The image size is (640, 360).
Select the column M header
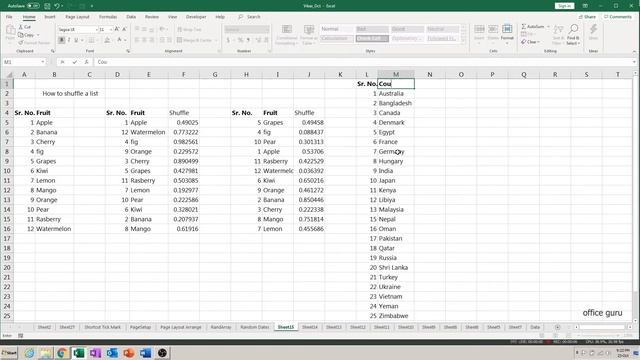click(396, 74)
